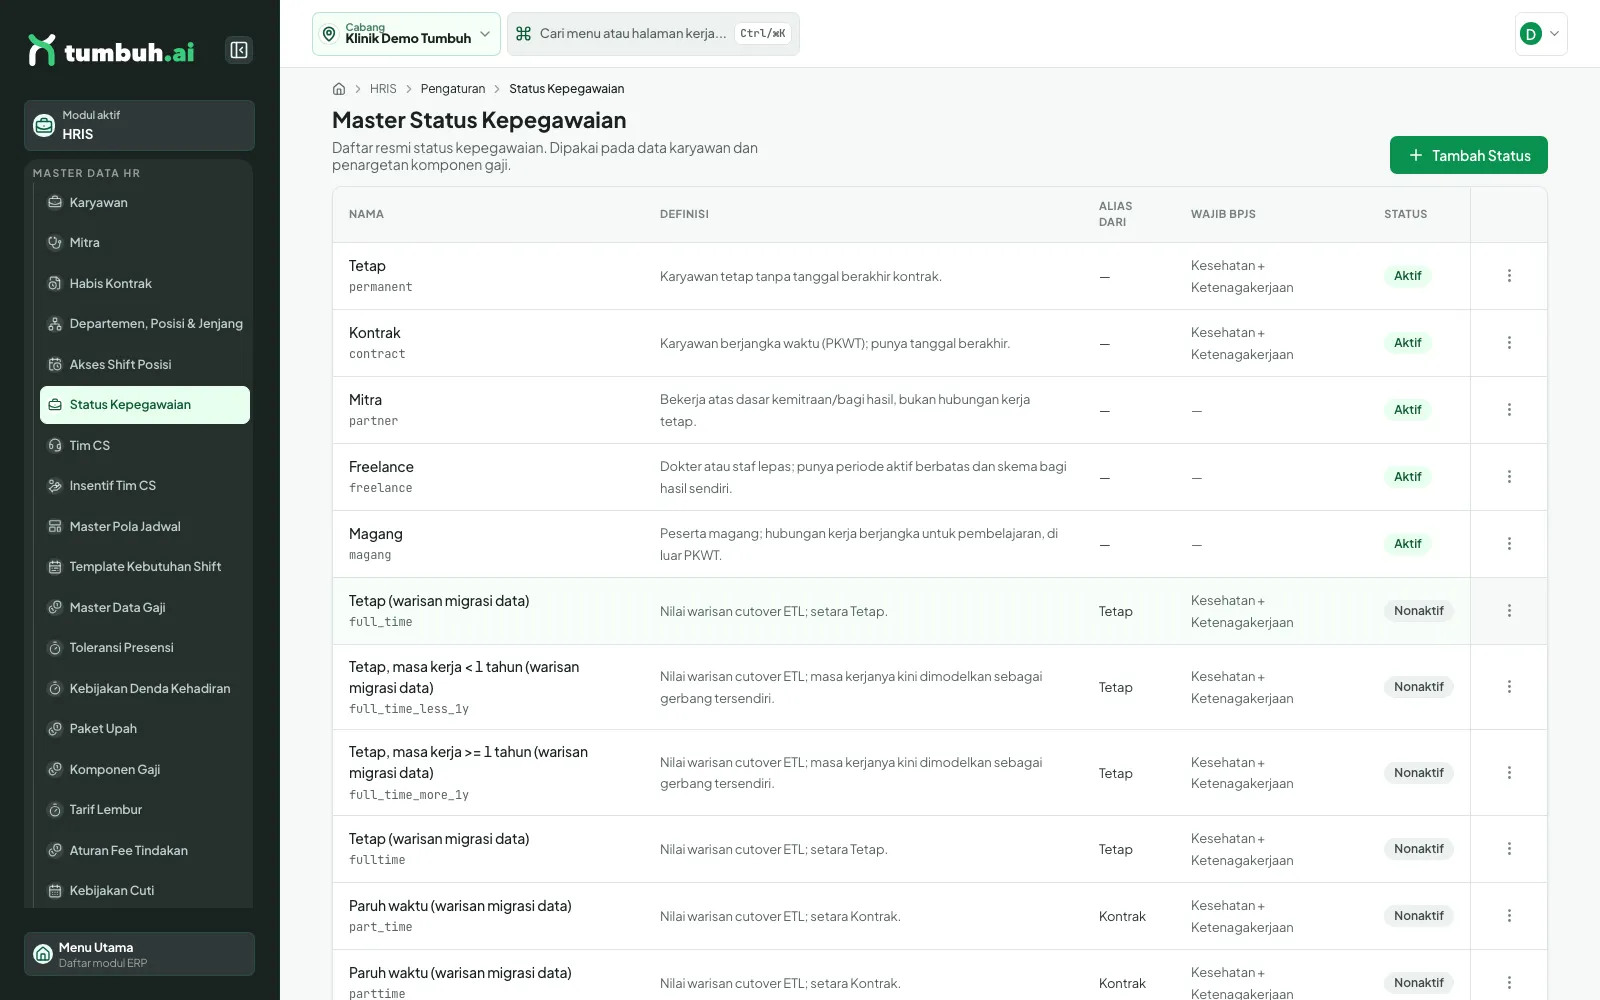Click the Tambah Status button

1468,155
